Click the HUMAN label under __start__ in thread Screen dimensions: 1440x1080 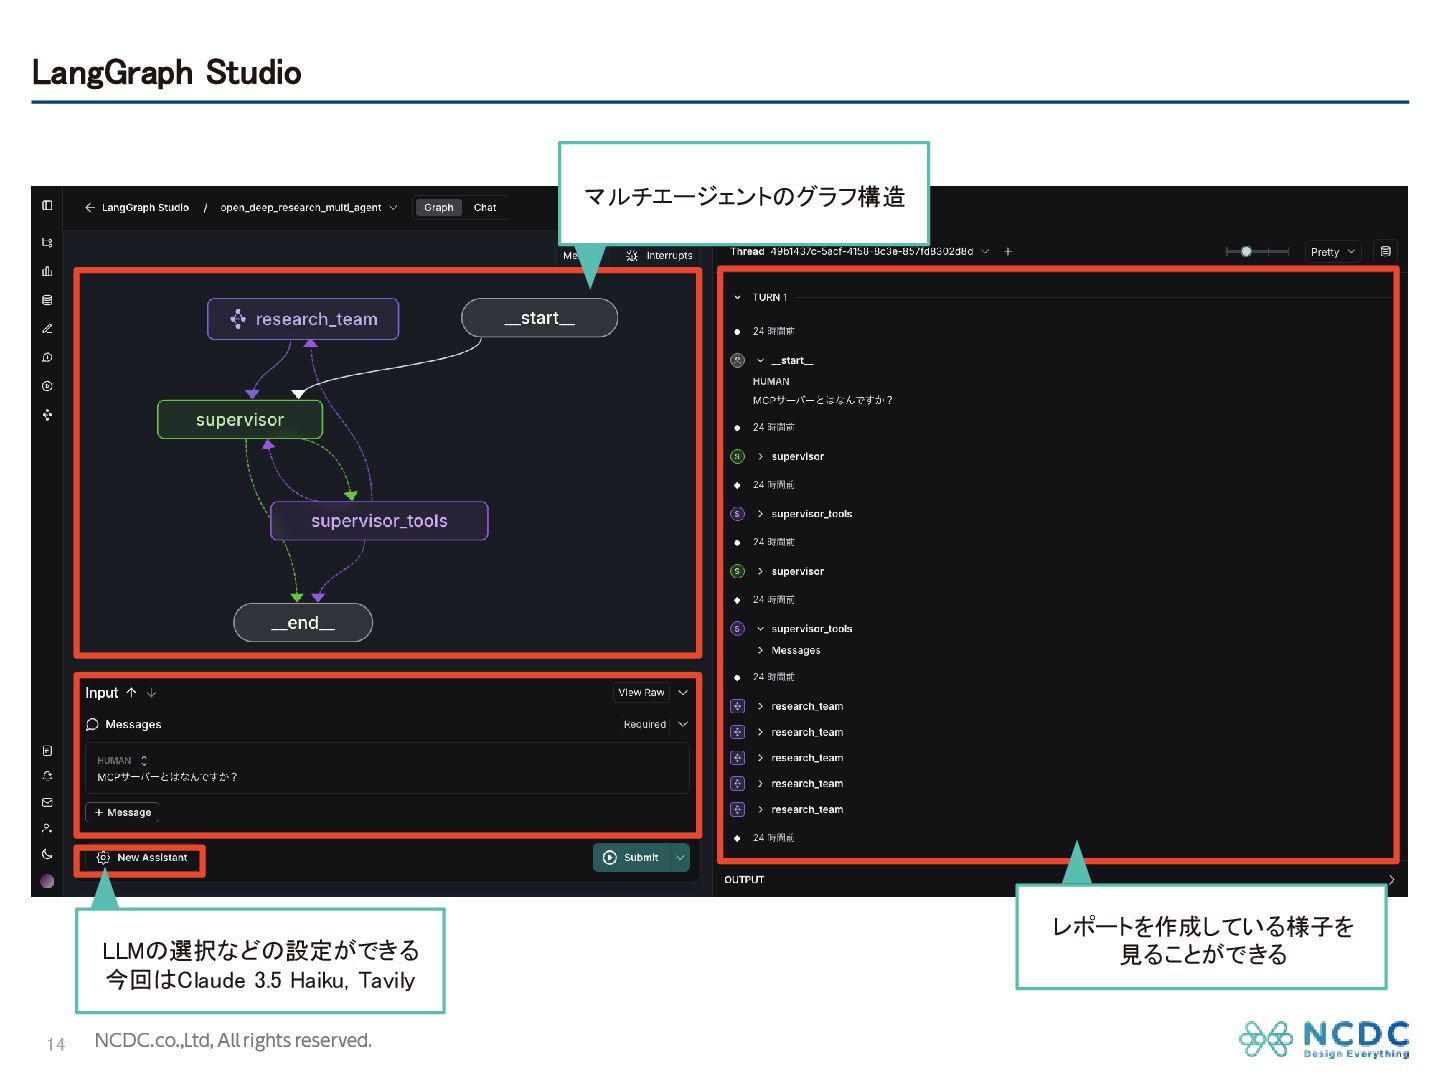tap(771, 382)
